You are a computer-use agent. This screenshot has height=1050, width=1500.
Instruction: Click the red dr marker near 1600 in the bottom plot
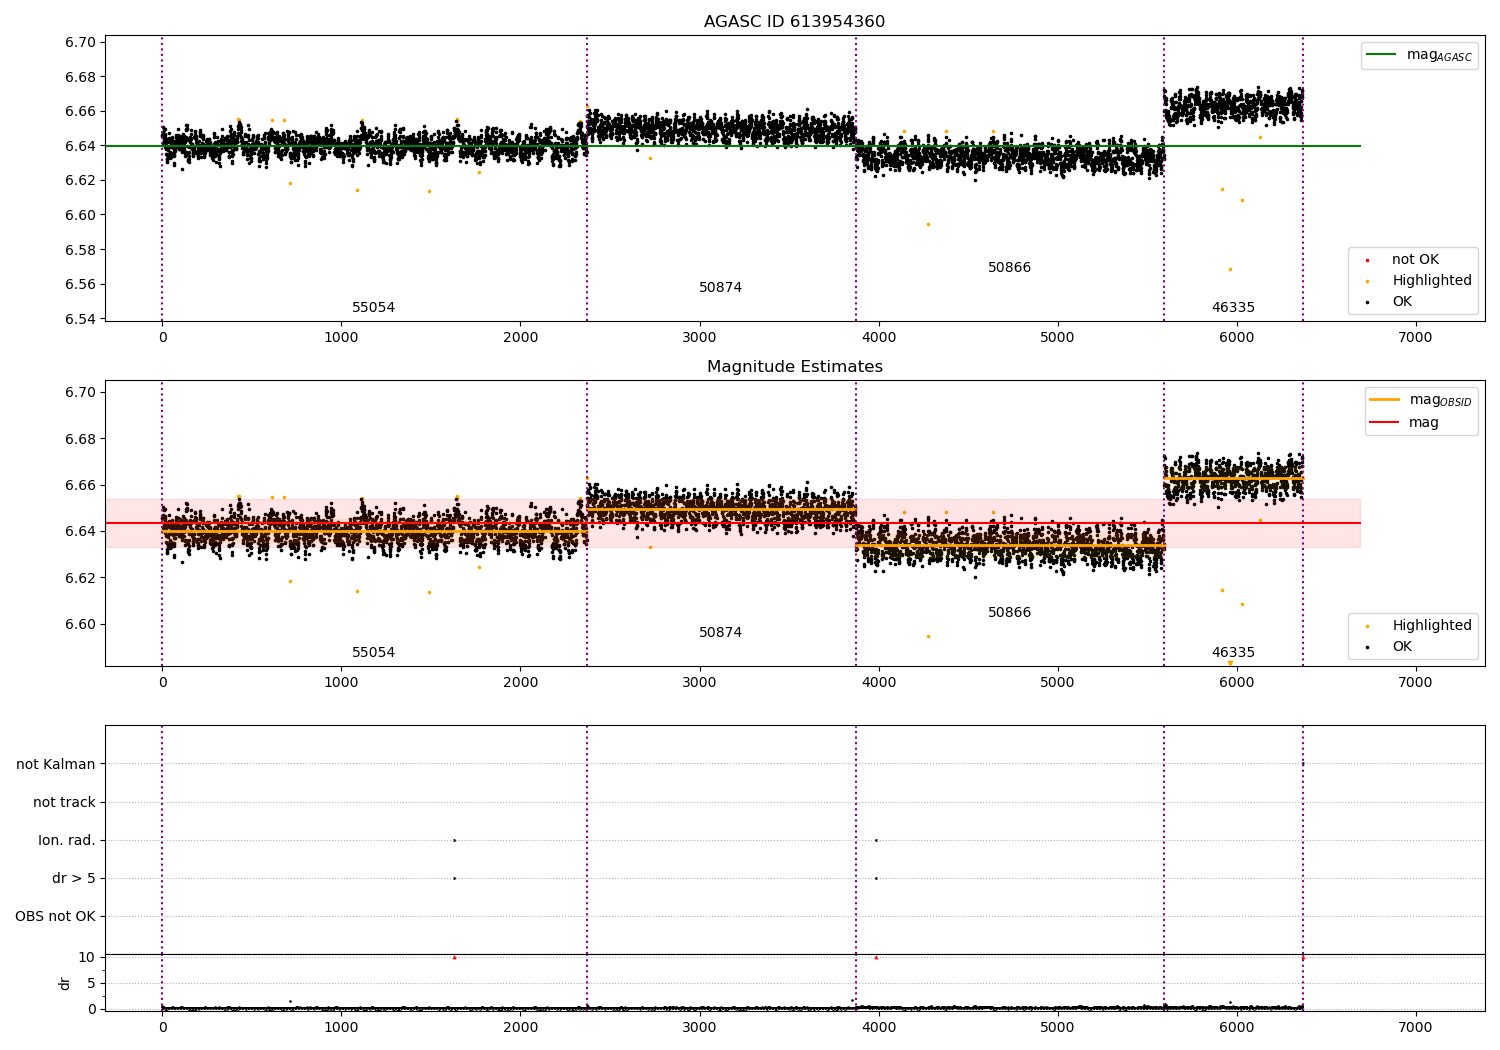tap(454, 958)
